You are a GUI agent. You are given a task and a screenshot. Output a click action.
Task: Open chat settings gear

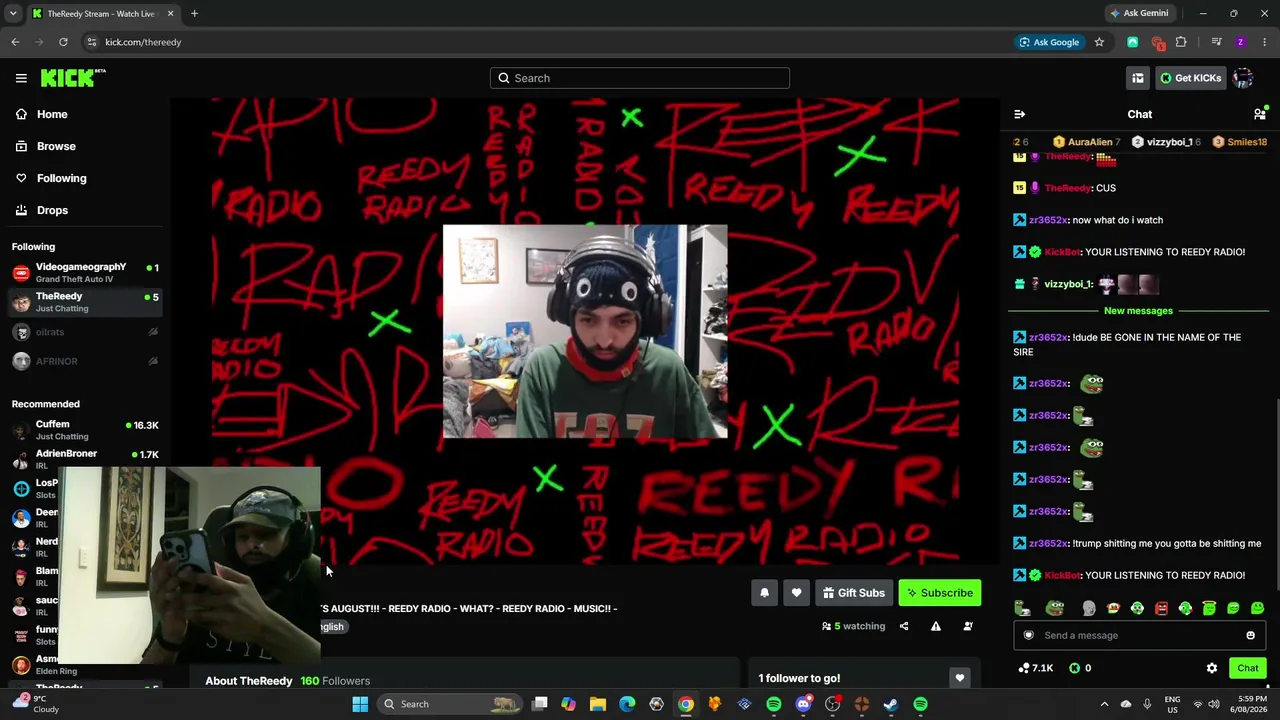point(1212,668)
